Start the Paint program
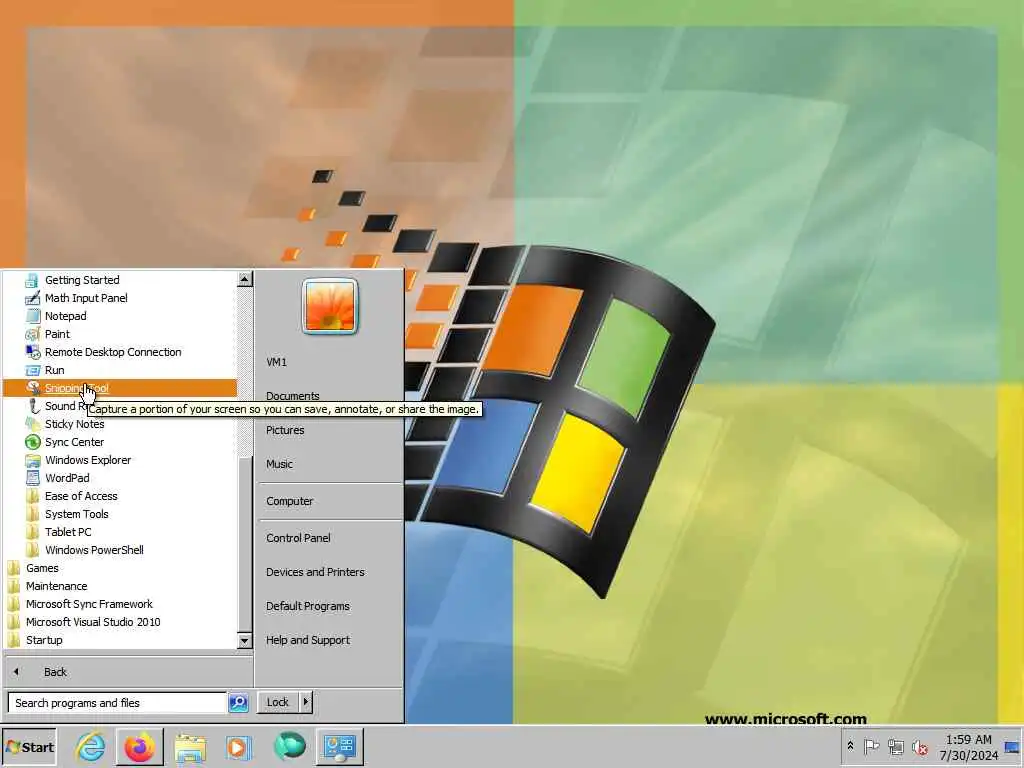The width and height of the screenshot is (1024, 768). pyautogui.click(x=57, y=334)
